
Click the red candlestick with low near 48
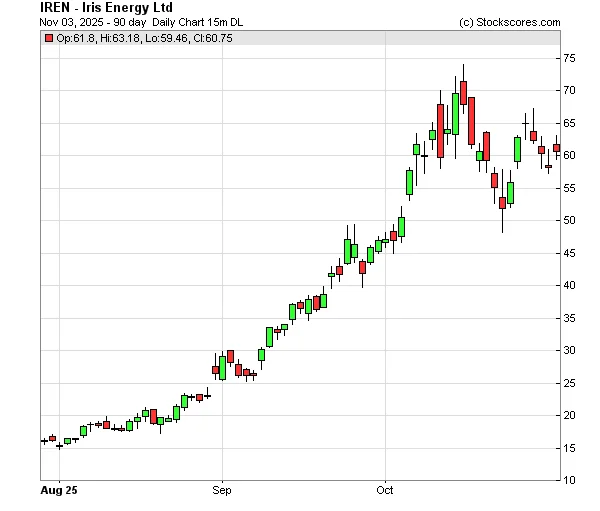click(x=502, y=203)
